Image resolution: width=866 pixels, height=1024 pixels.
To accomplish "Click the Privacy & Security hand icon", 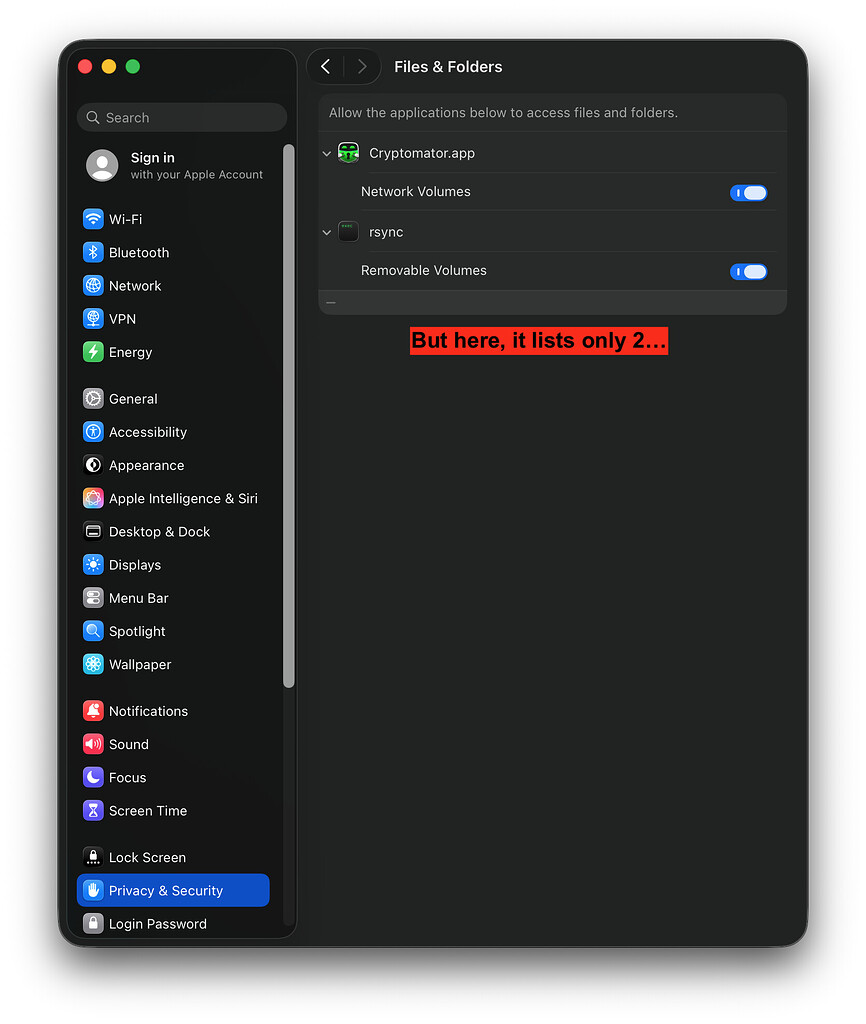I will coord(93,890).
